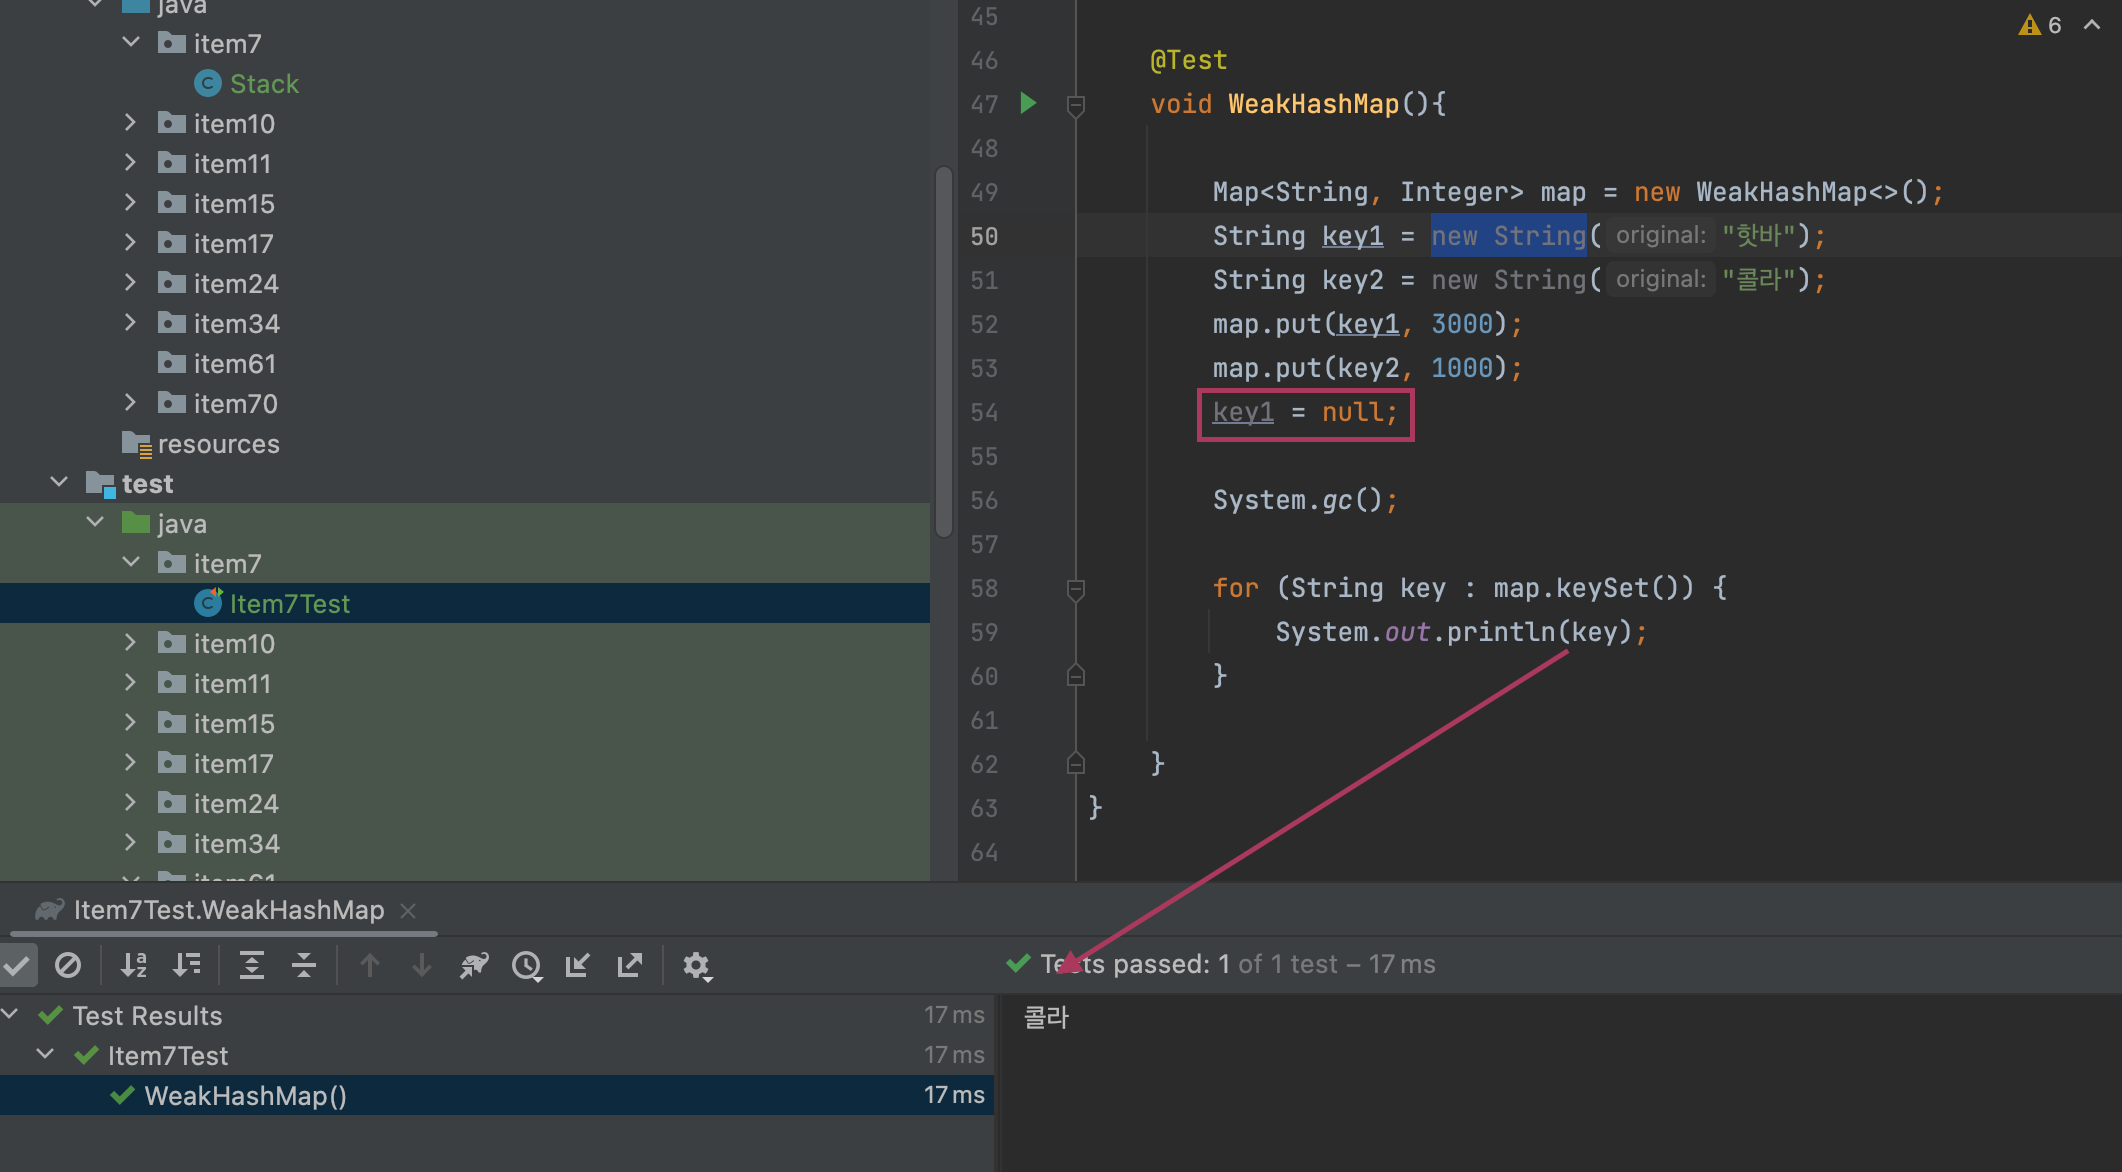Collapse the Item7Test results node
Viewport: 2122px width, 1172px height.
pos(46,1055)
